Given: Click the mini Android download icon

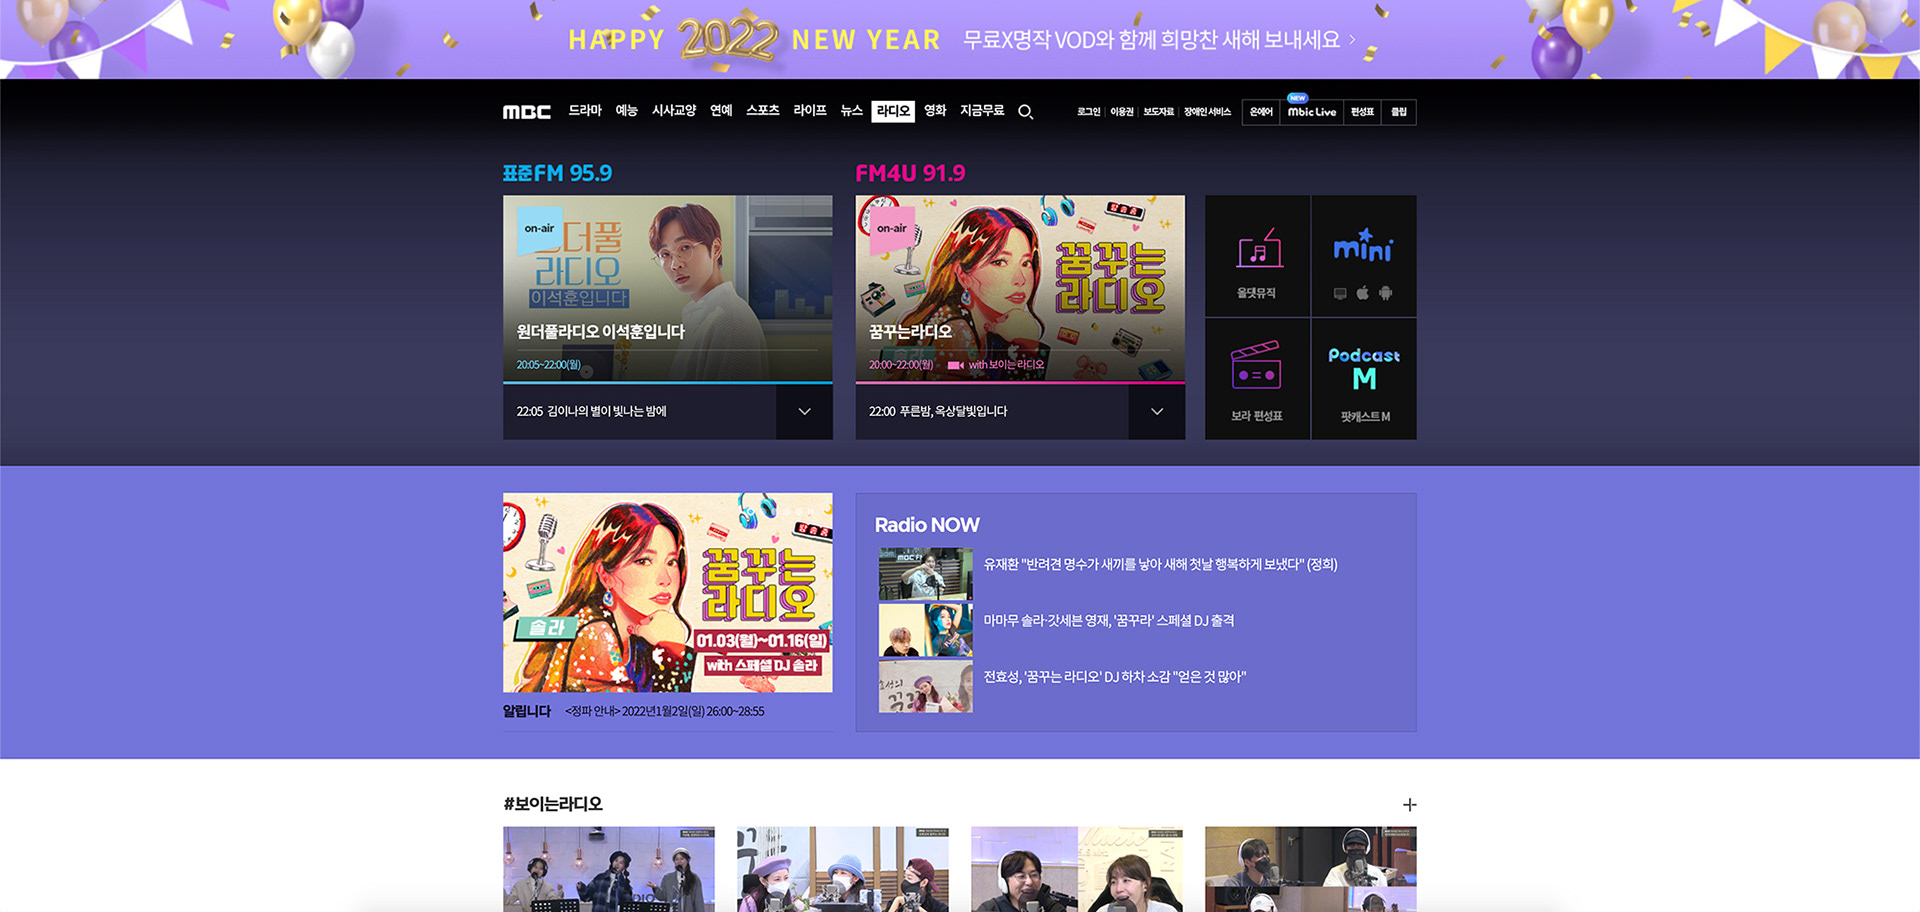Looking at the screenshot, I should click(1385, 293).
